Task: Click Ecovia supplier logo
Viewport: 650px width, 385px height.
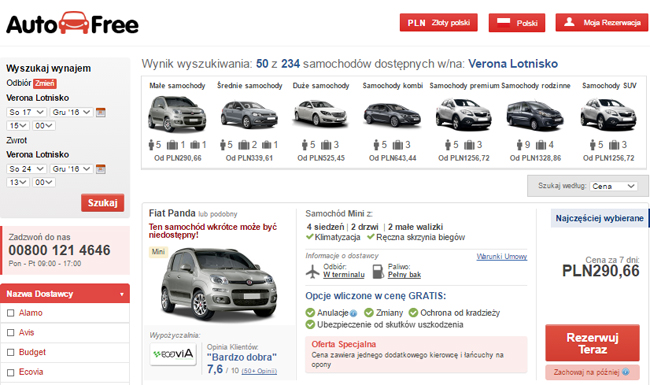Action: click(173, 354)
